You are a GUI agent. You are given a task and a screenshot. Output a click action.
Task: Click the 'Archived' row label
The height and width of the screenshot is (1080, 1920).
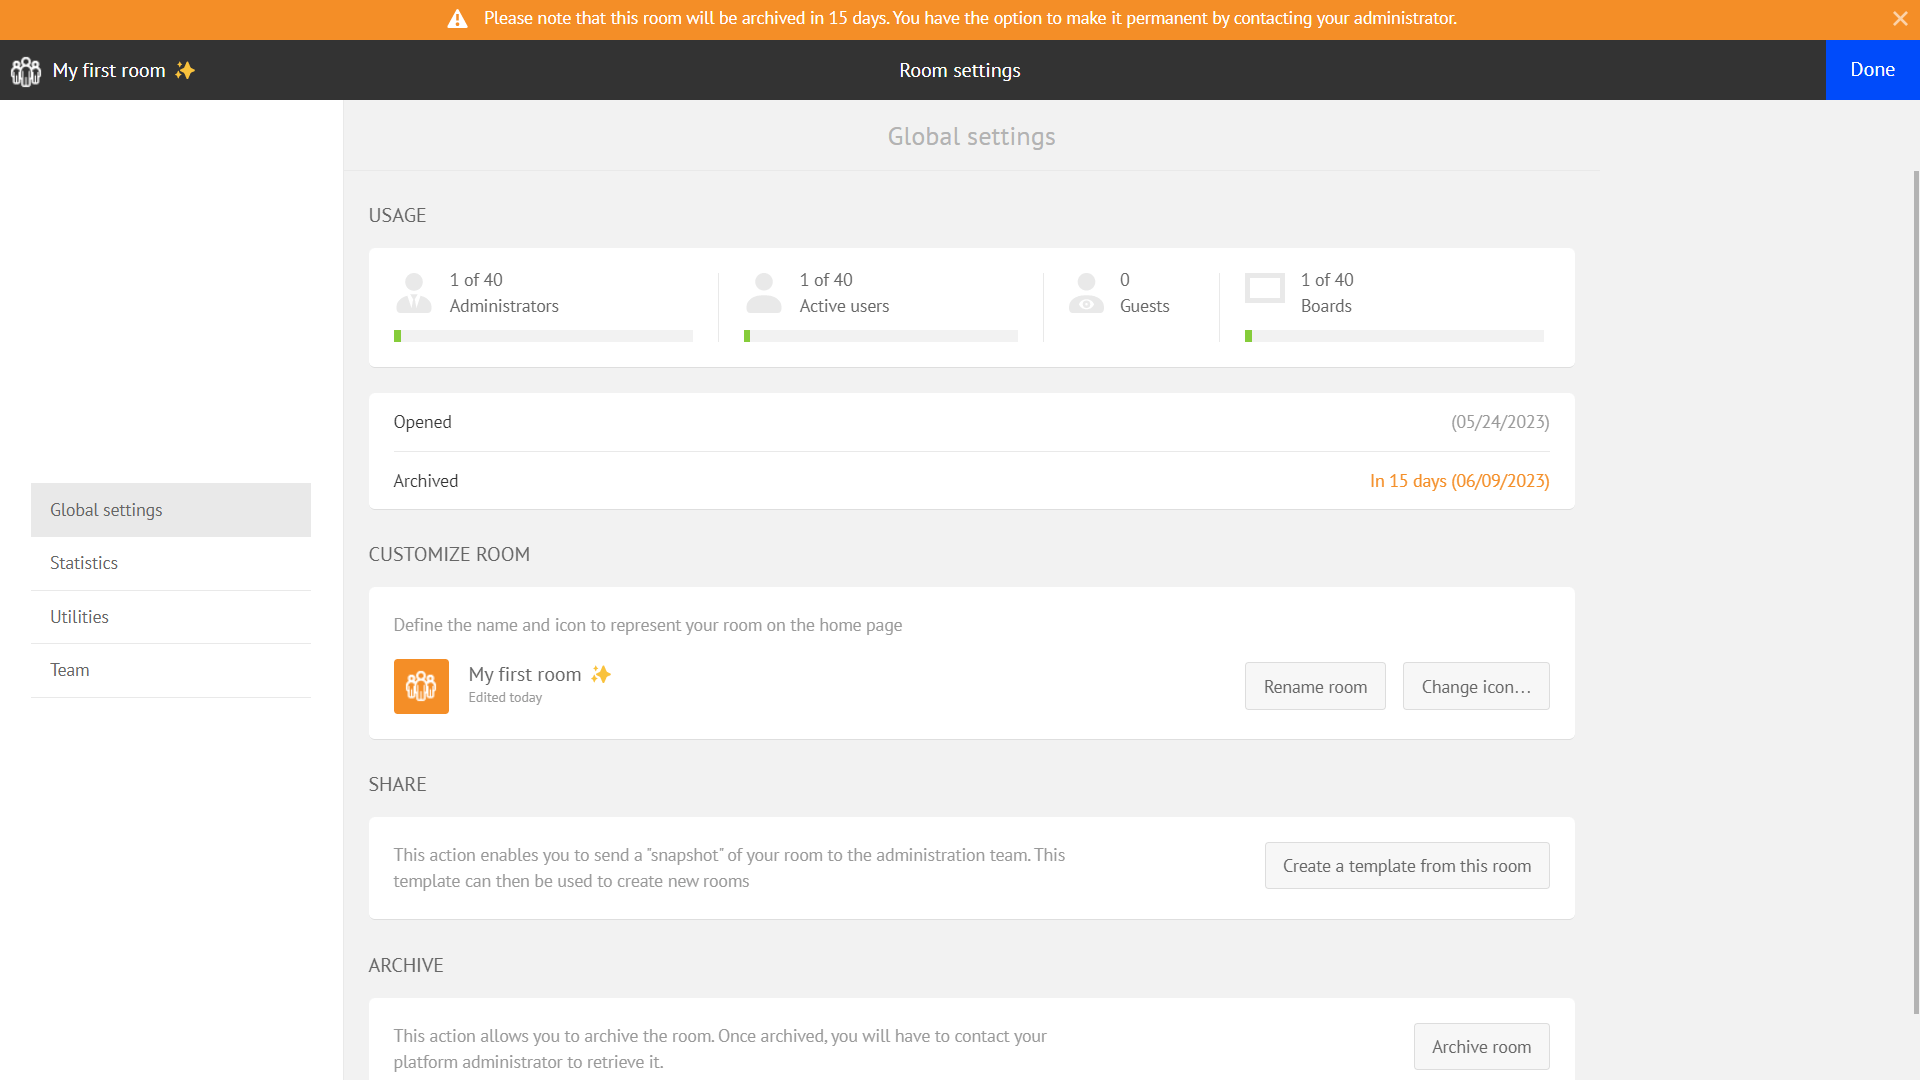pyautogui.click(x=426, y=481)
